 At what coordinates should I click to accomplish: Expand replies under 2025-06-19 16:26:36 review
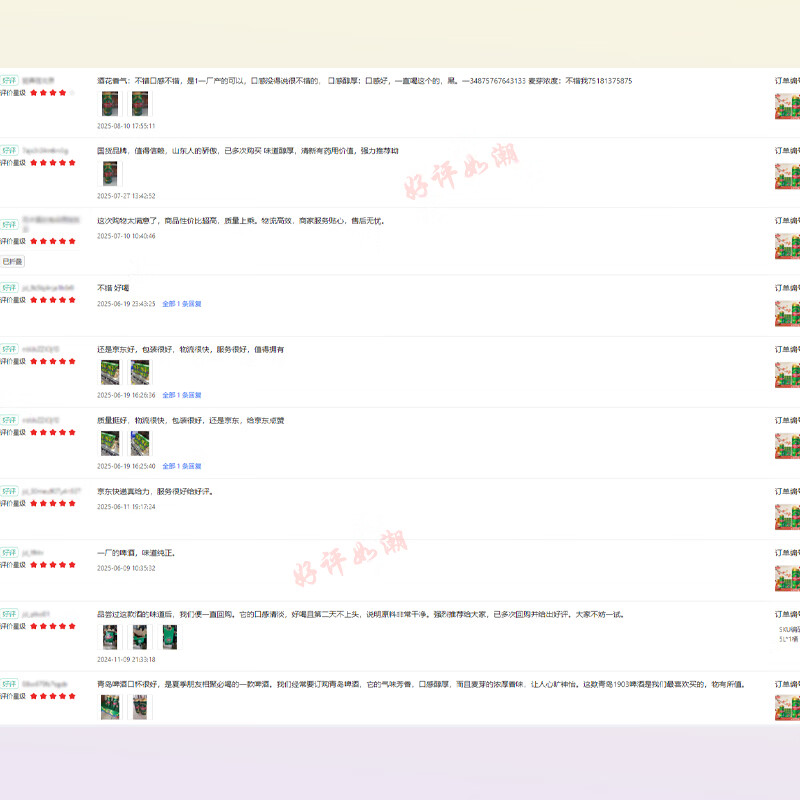click(x=182, y=395)
